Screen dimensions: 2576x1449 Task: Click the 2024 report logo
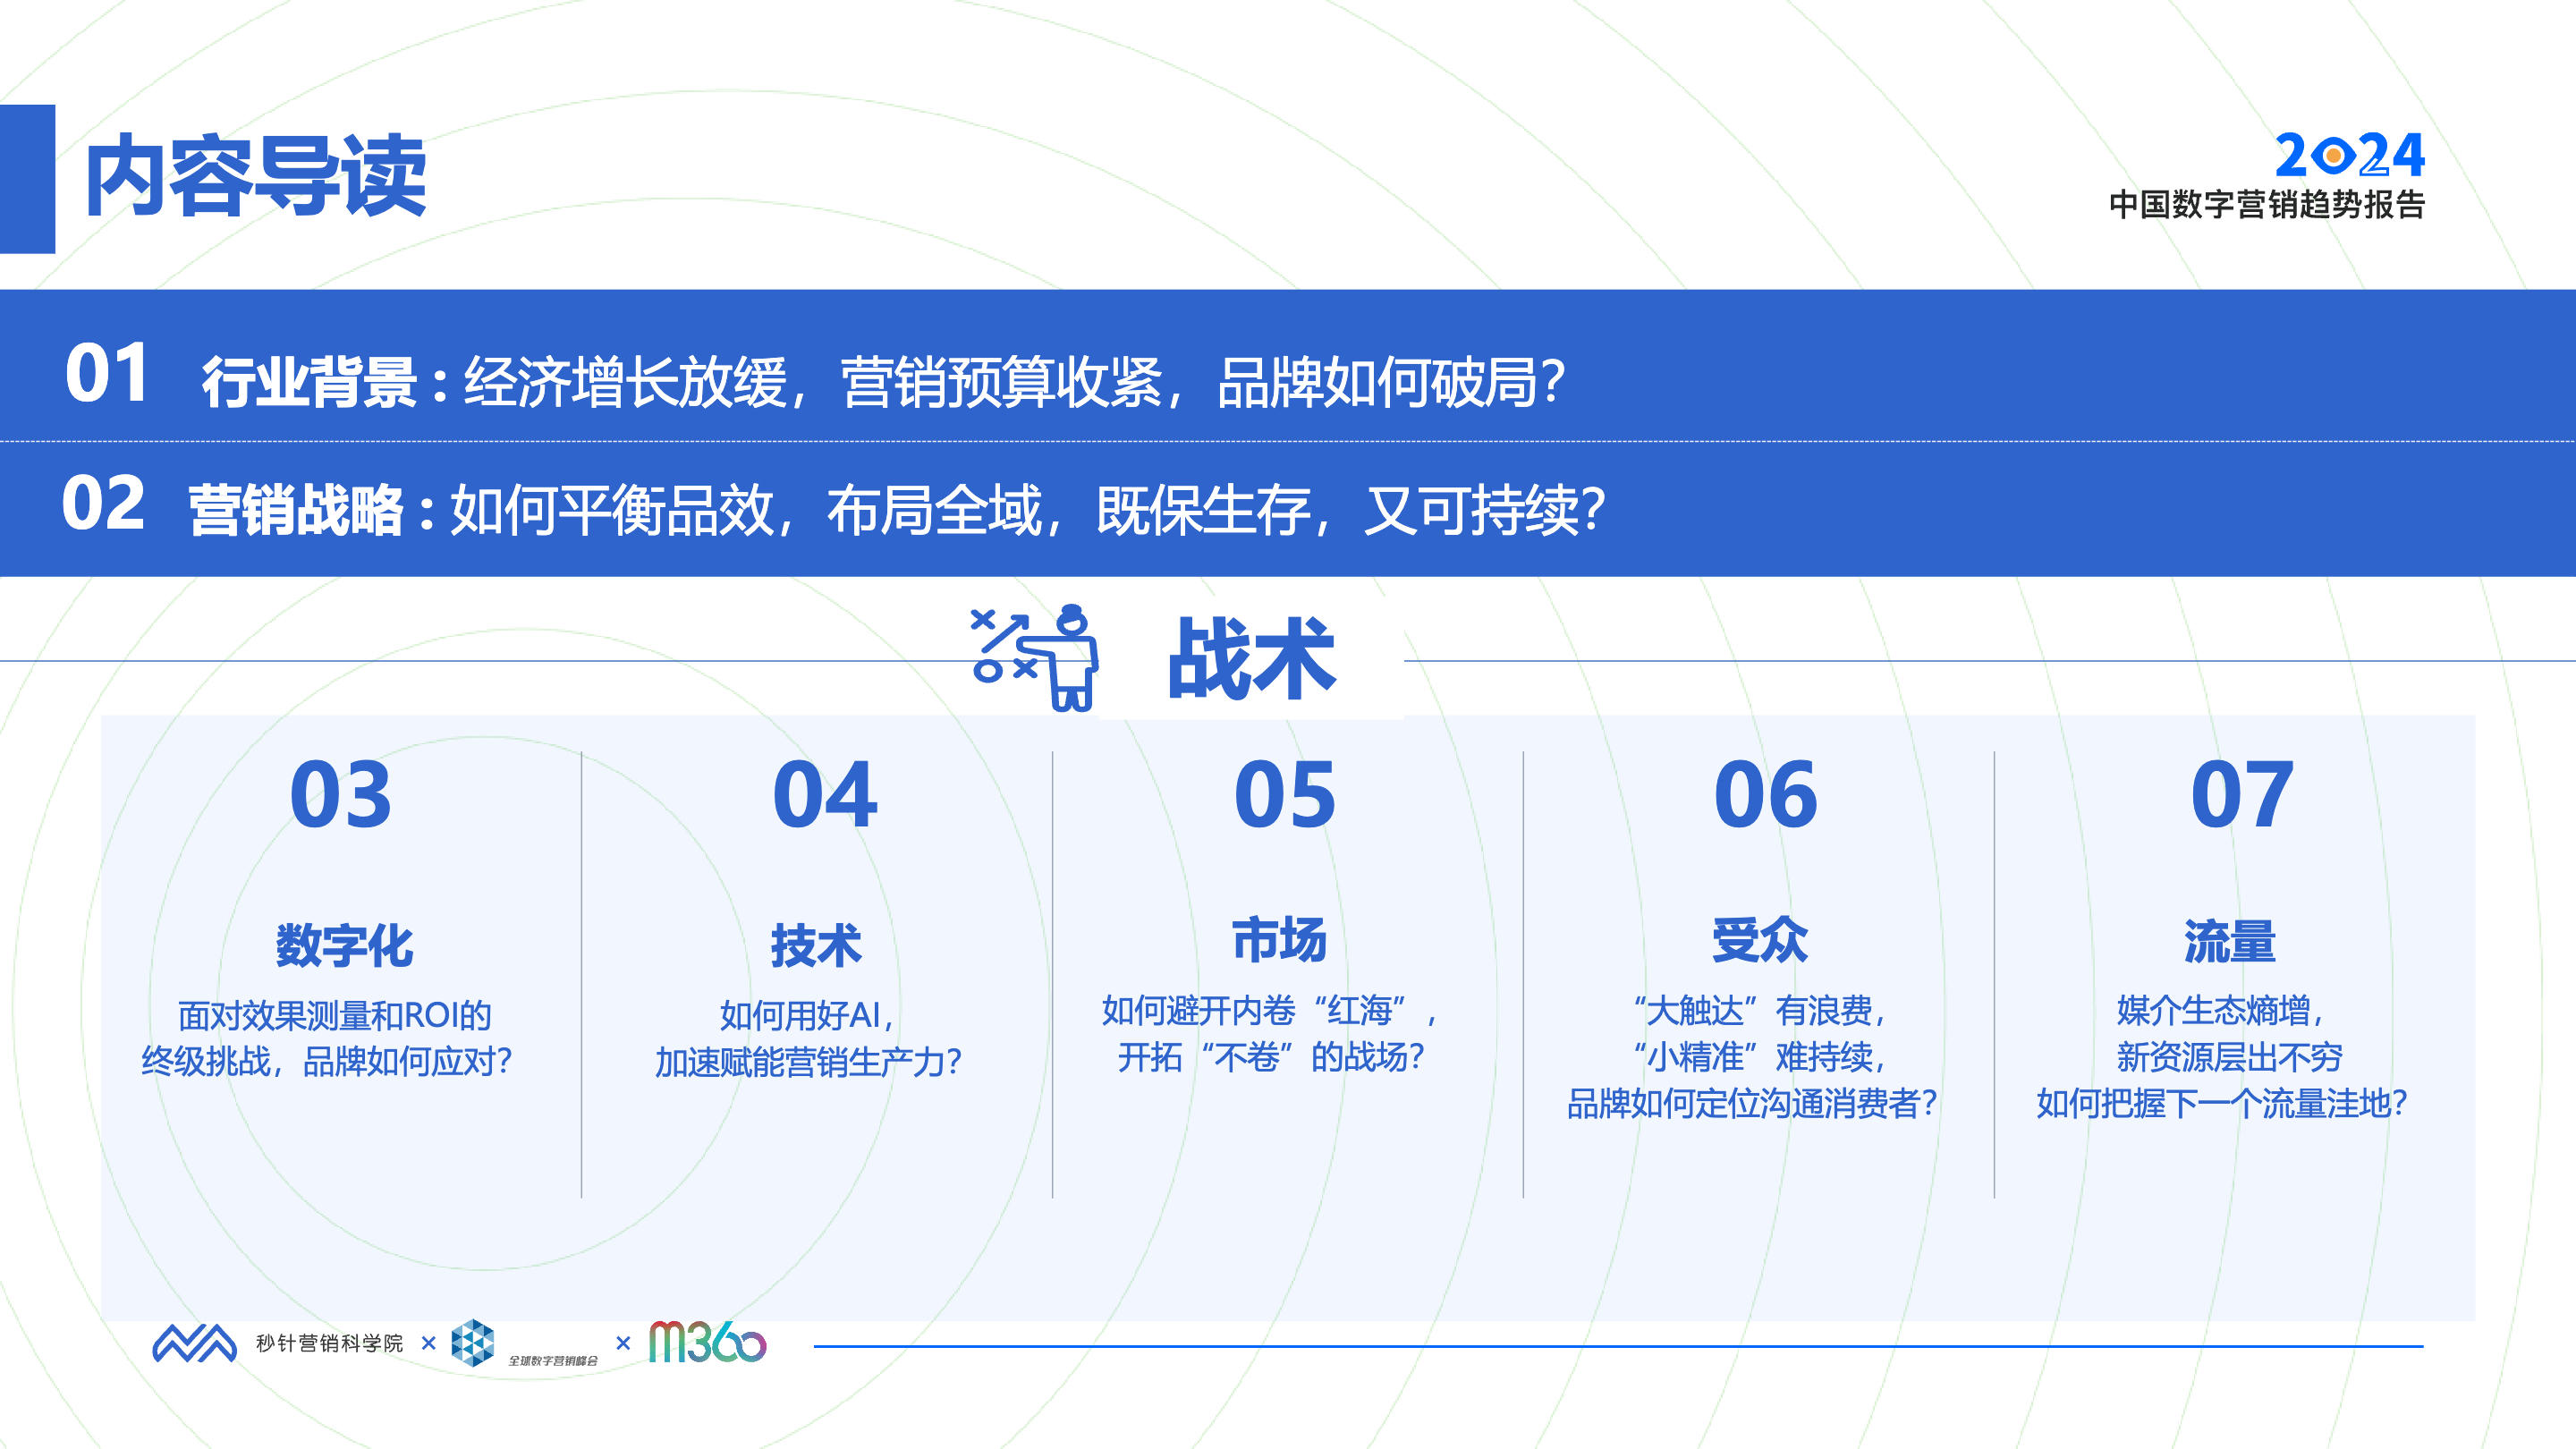(2350, 156)
